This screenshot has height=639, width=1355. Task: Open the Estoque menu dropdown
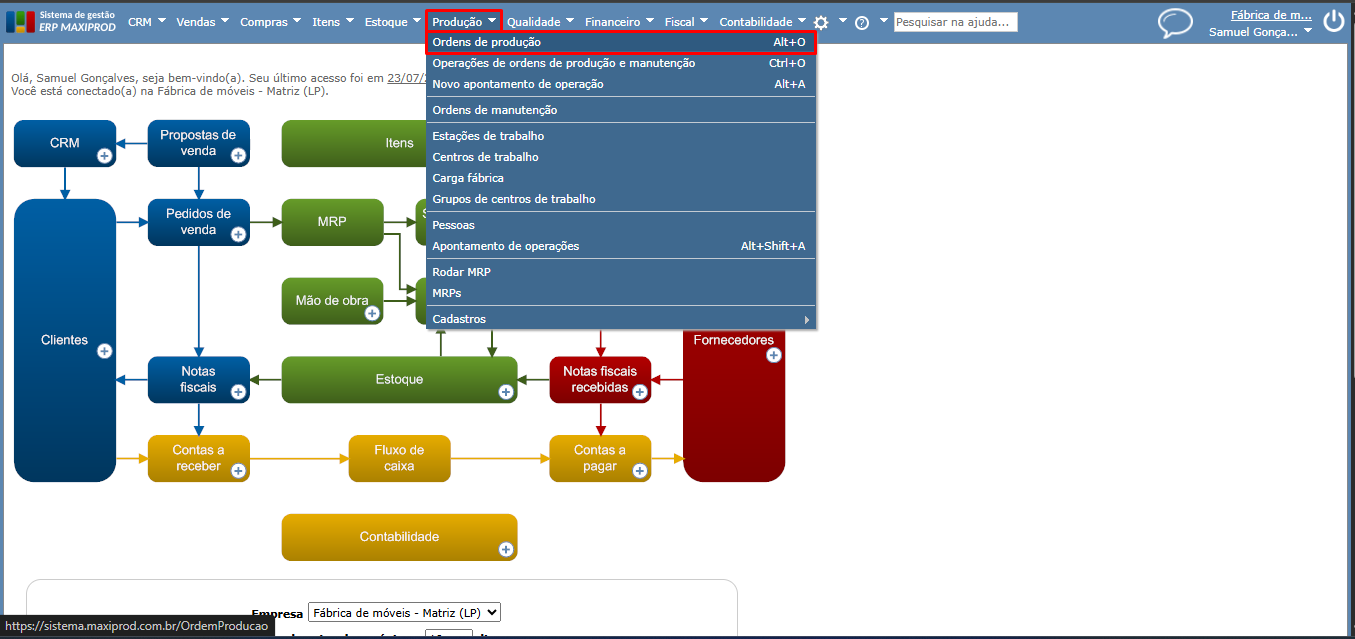[393, 22]
